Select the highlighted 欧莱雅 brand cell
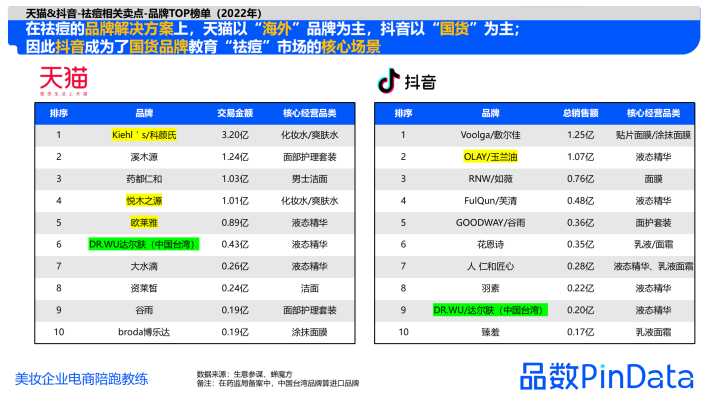Image resolution: width=710 pixels, height=399 pixels. pyautogui.click(x=144, y=223)
